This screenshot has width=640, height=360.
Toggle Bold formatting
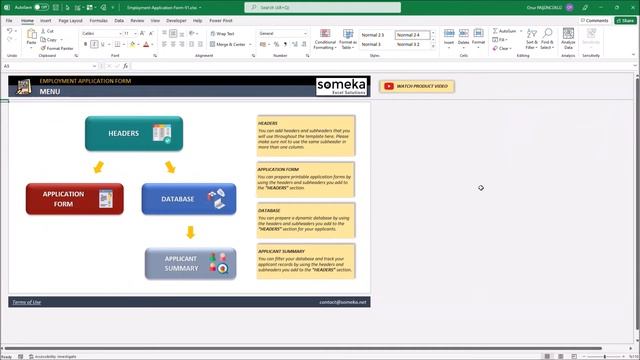click(x=85, y=44)
